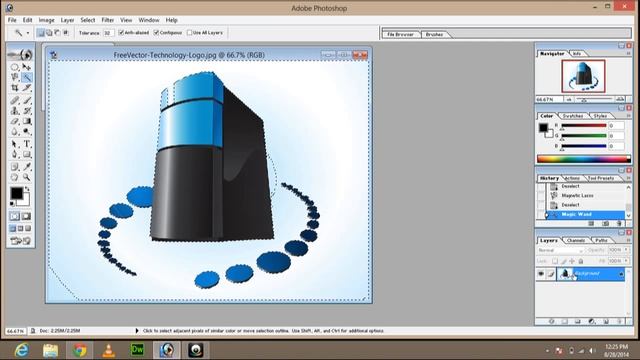Open the File Browser tab
Viewport: 640px width, 360px height.
pyautogui.click(x=400, y=34)
